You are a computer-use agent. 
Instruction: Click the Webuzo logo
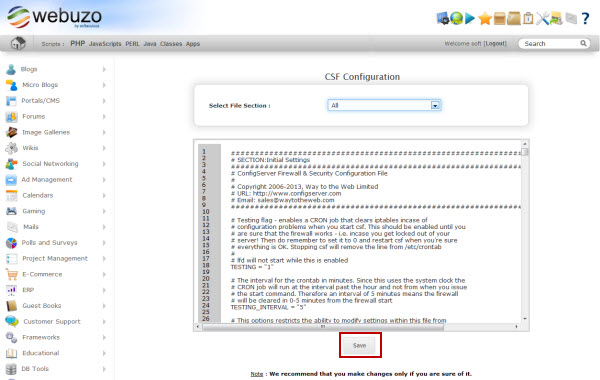point(54,17)
